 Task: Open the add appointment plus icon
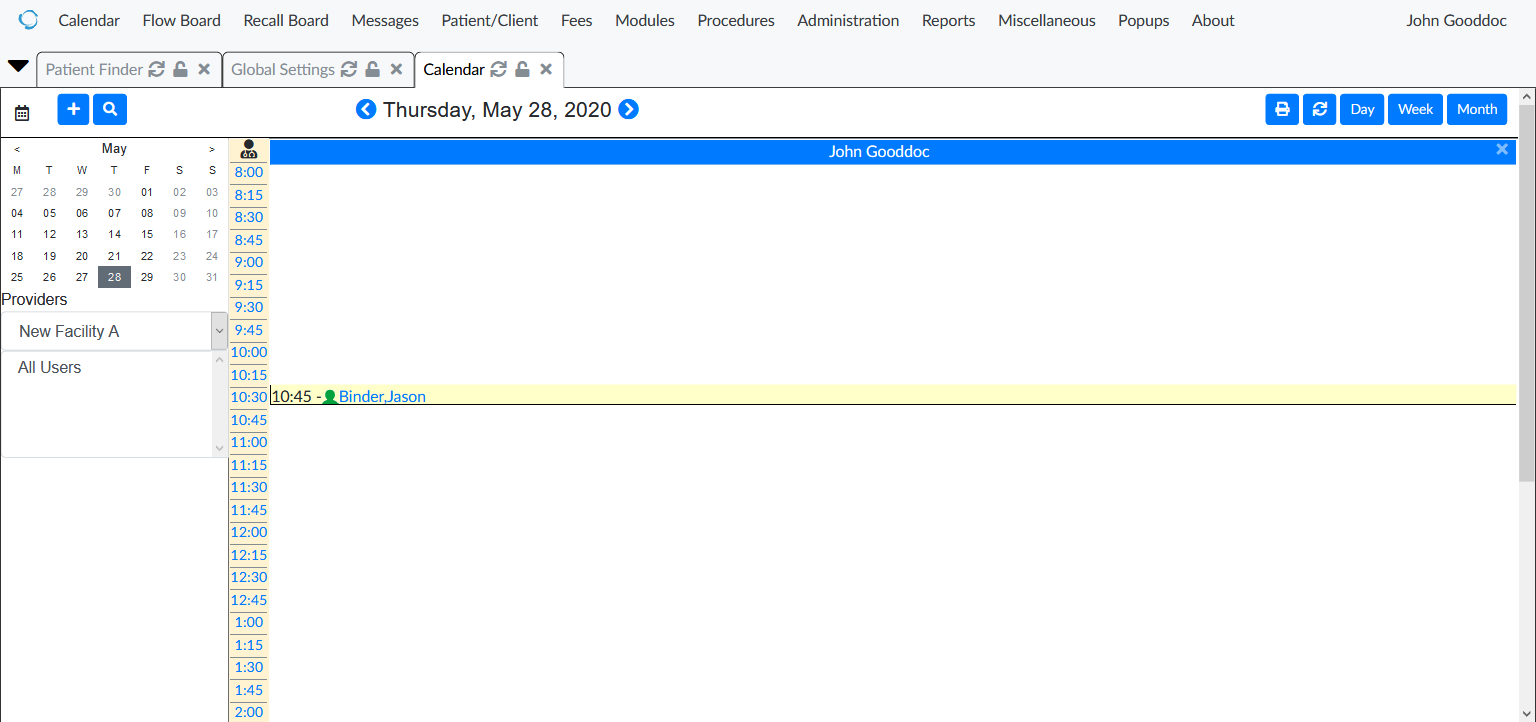pyautogui.click(x=73, y=109)
